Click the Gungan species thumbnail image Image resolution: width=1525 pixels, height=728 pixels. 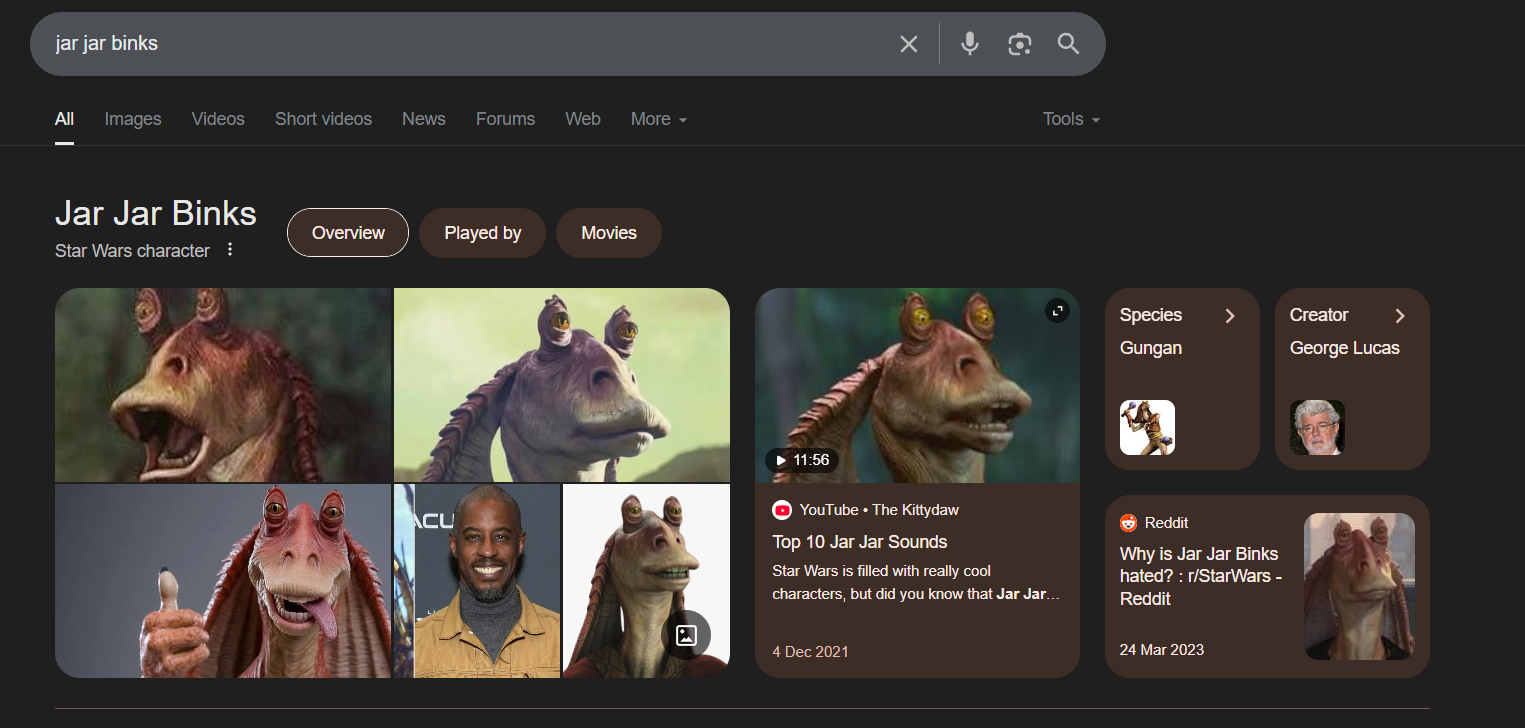click(1147, 427)
